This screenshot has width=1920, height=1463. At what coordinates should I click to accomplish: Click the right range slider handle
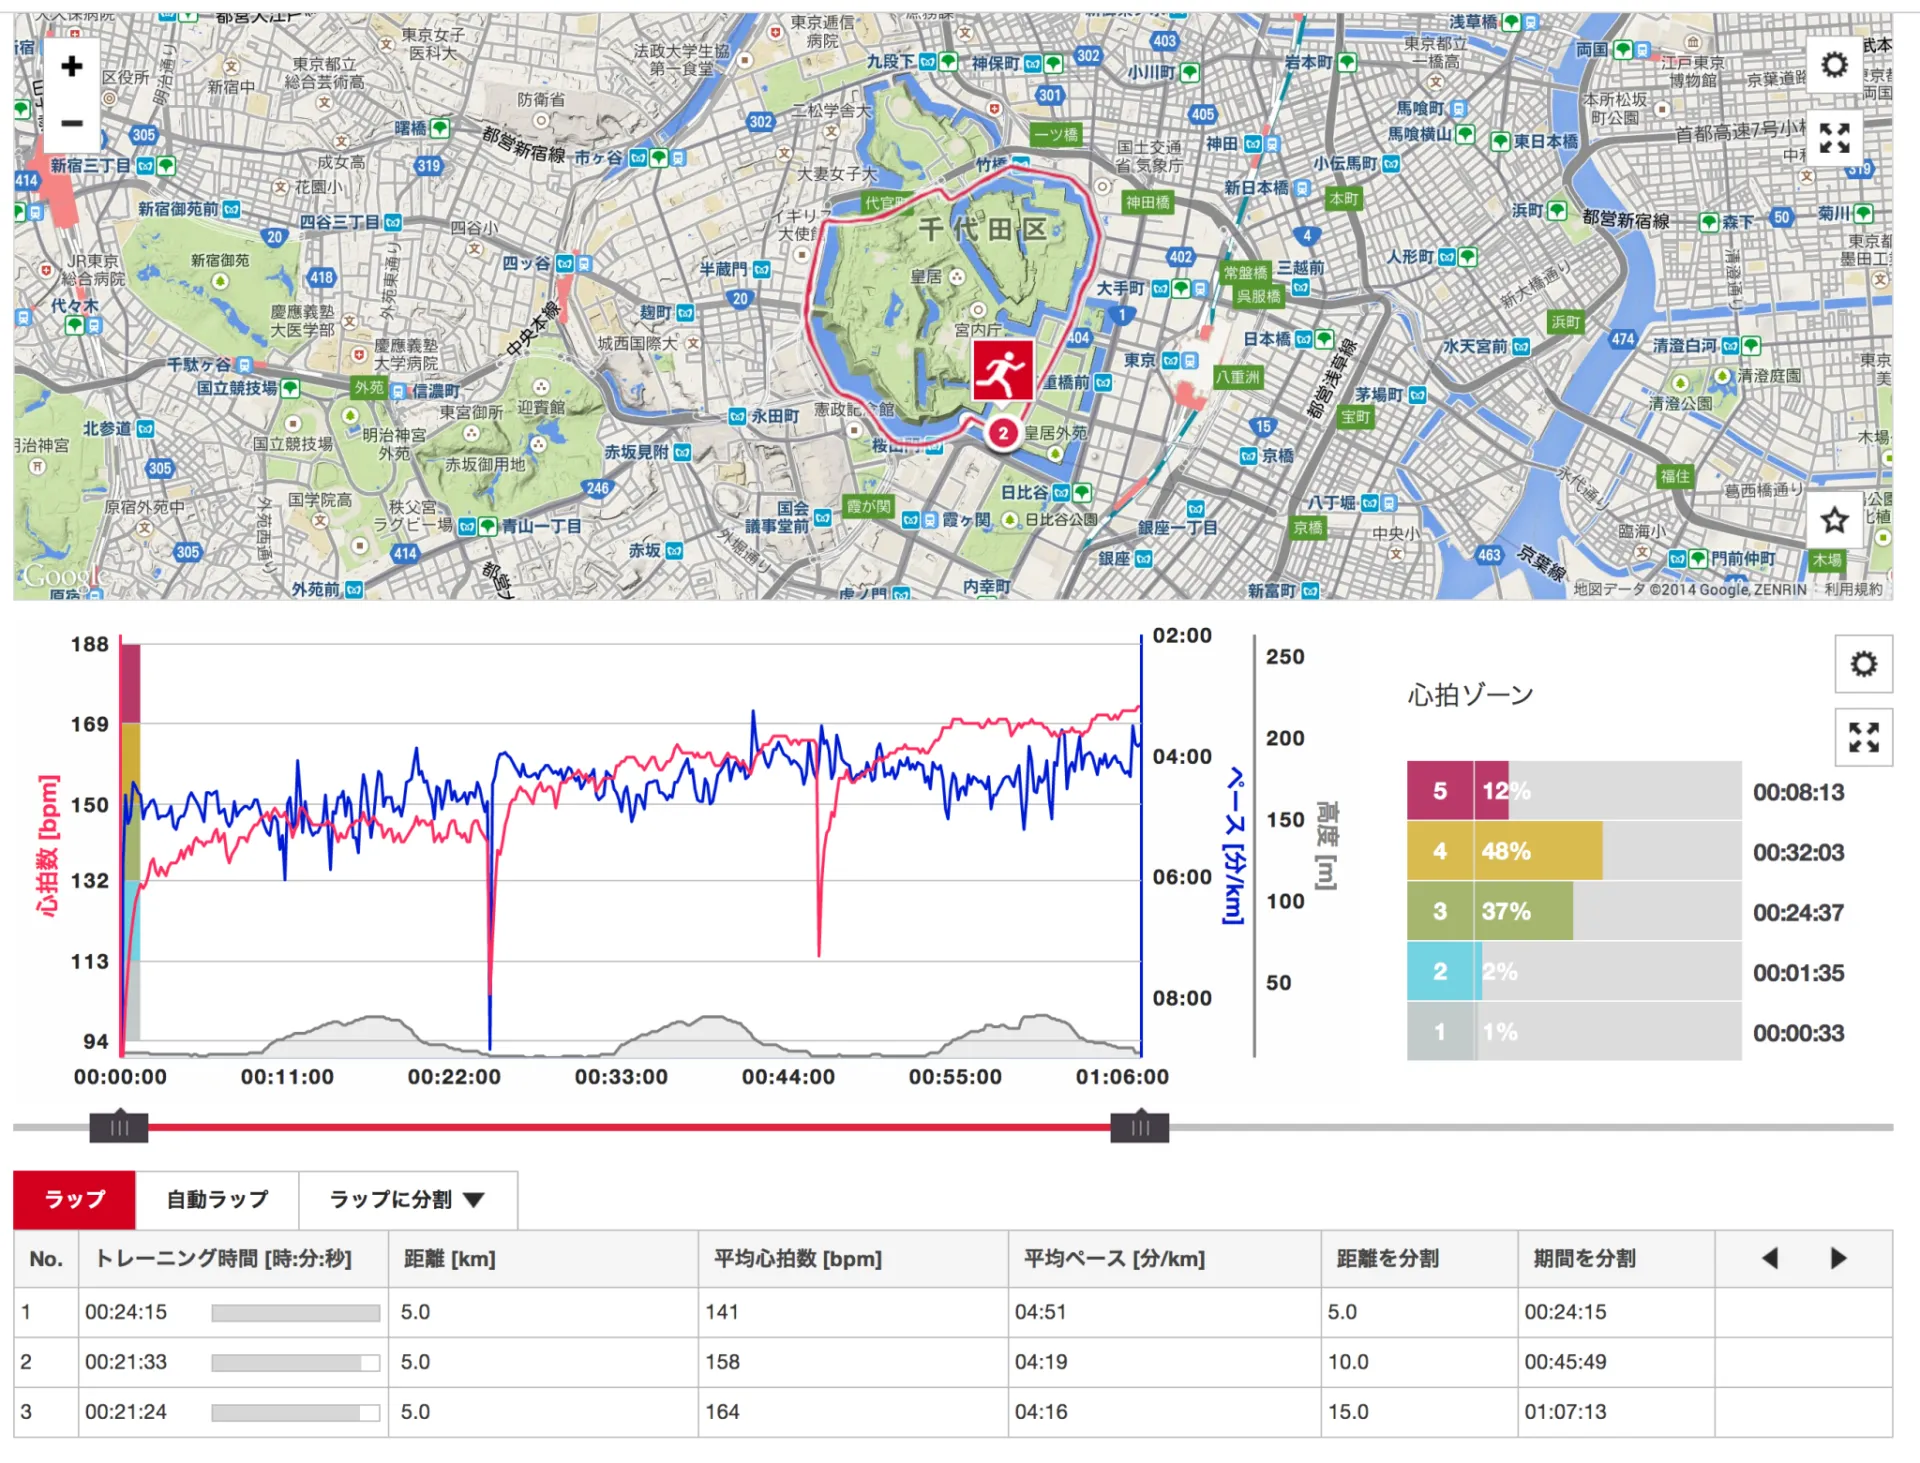1139,1127
